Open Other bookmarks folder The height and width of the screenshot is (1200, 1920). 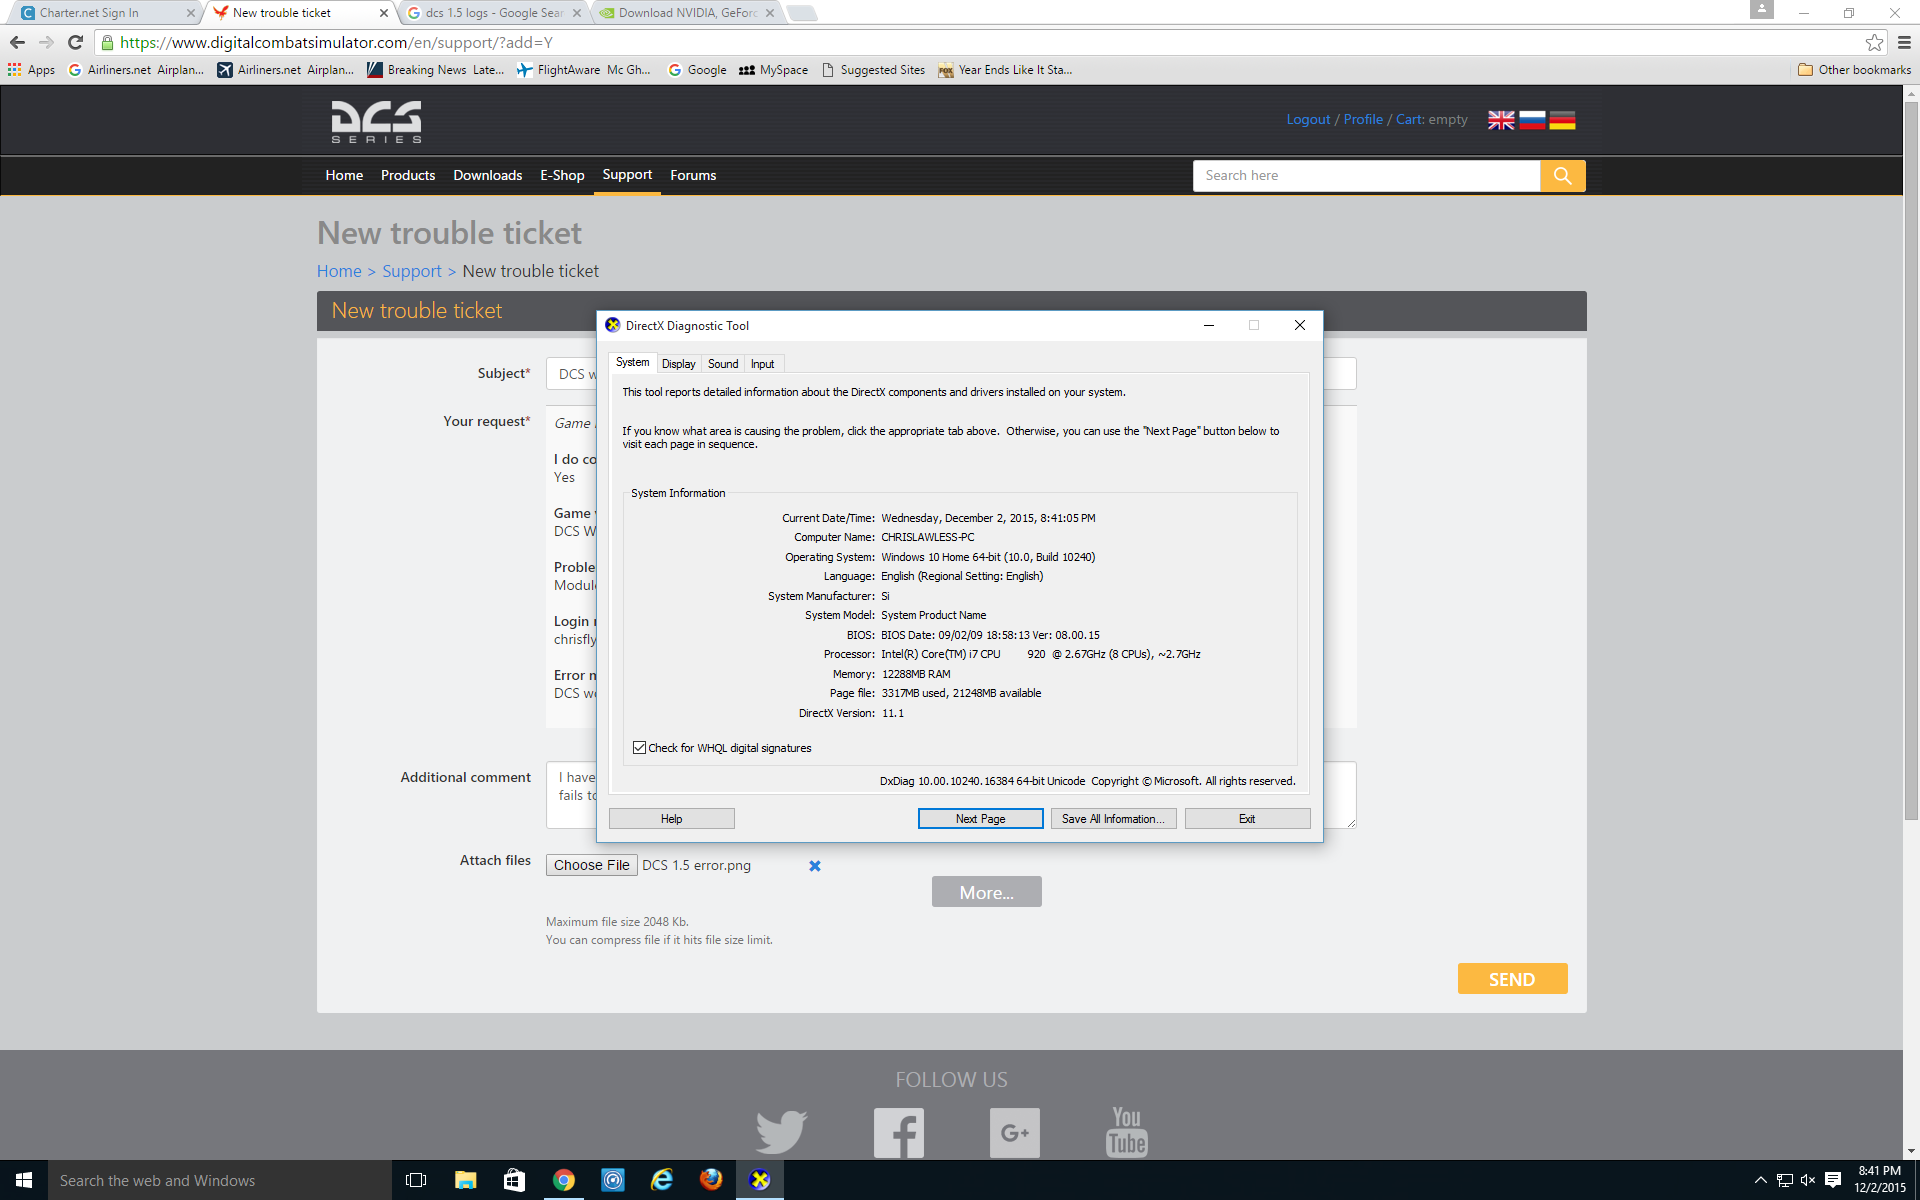point(1854,70)
